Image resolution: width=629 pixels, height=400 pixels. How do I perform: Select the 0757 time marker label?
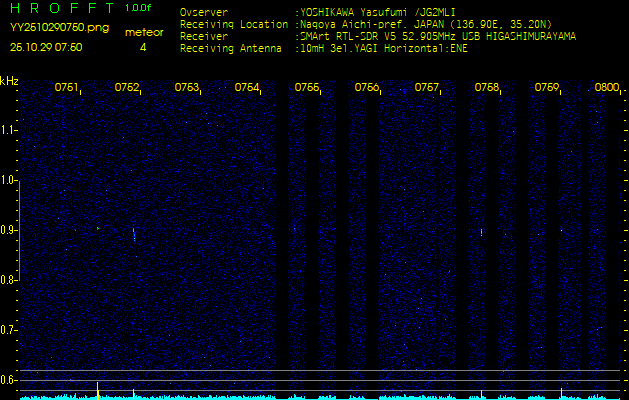[x=426, y=87]
